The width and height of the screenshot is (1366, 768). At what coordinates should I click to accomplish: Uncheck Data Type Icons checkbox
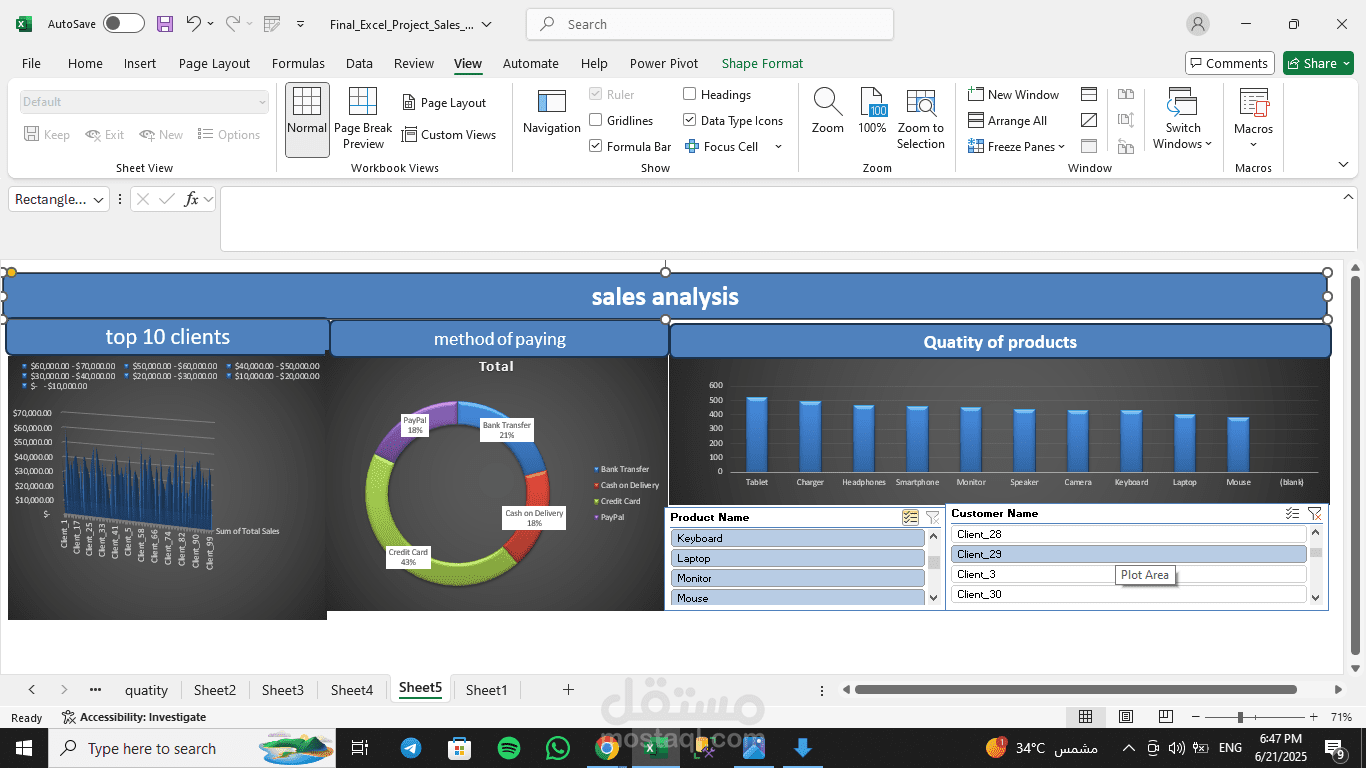pyautogui.click(x=690, y=120)
